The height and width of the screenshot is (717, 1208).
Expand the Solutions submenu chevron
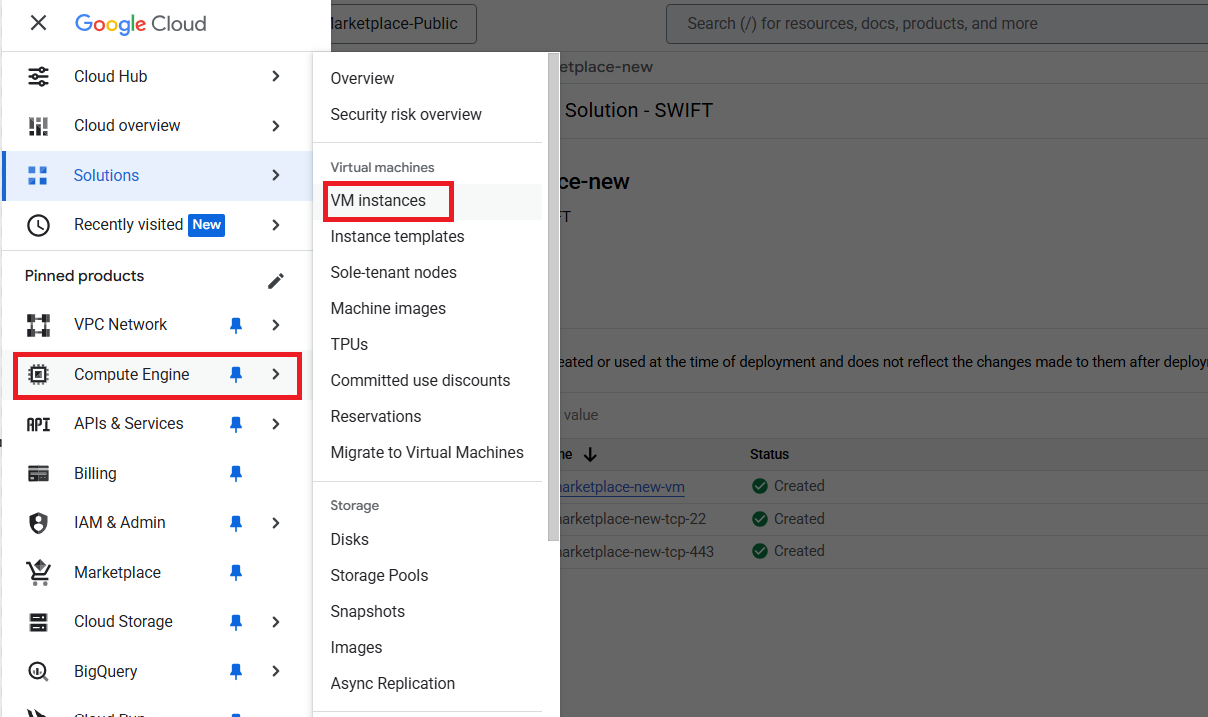(276, 175)
